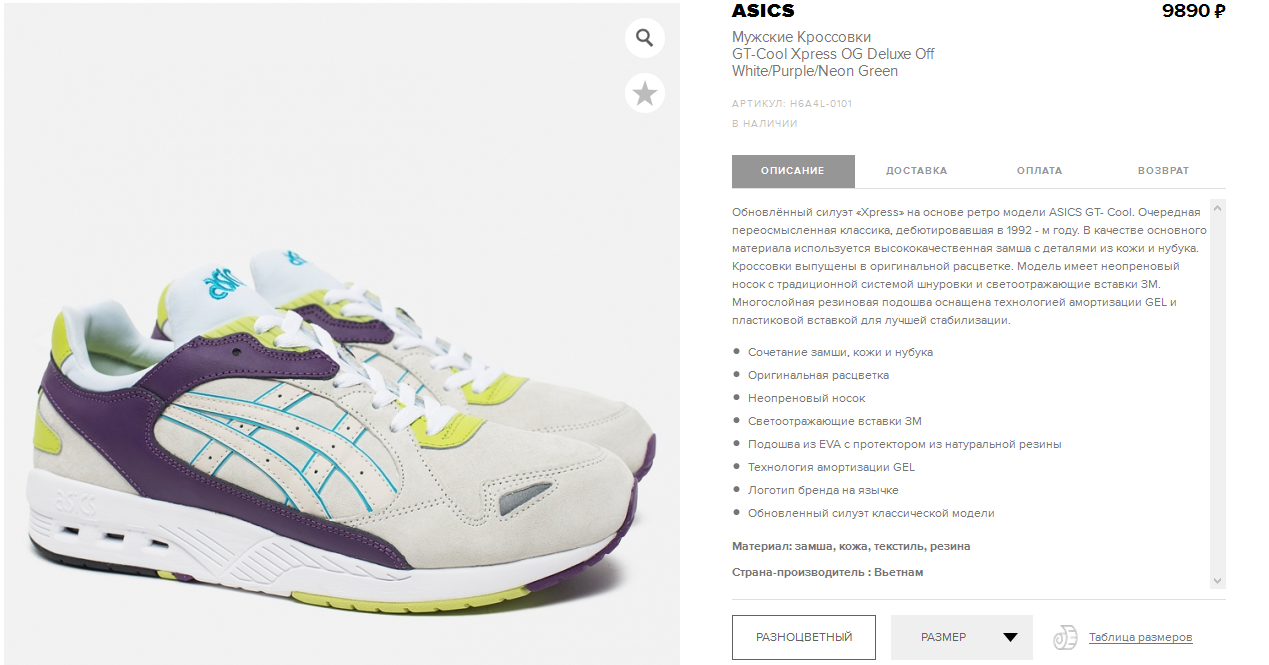The width and height of the screenshot is (1269, 665).
Task: Click the article number H6A4L-0101 text
Action: pos(821,104)
